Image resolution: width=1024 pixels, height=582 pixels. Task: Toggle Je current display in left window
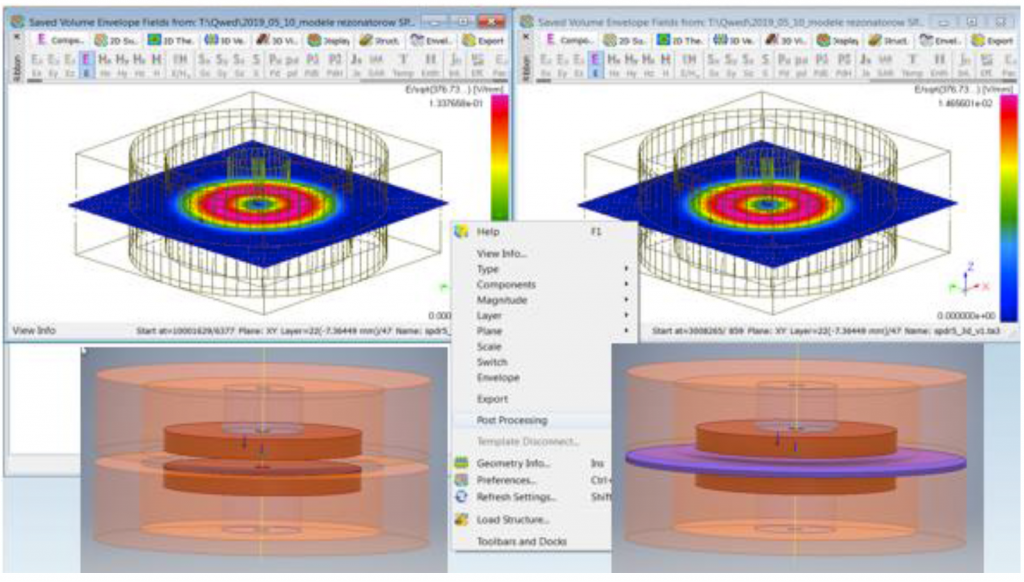click(357, 65)
